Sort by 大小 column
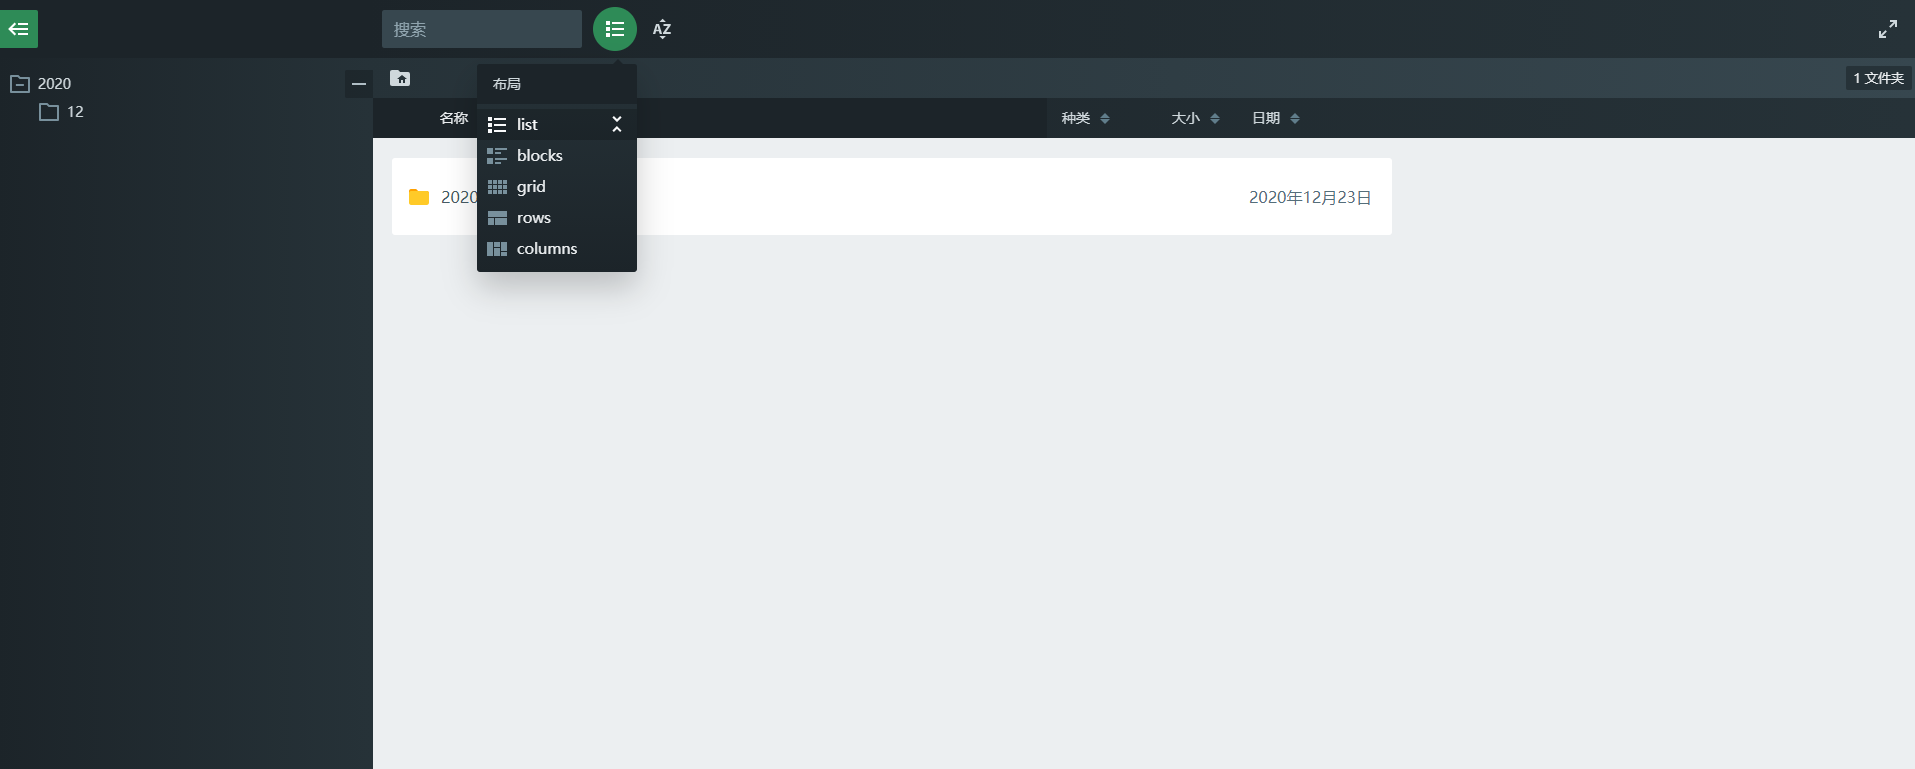Viewport: 1915px width, 769px height. pos(1194,118)
